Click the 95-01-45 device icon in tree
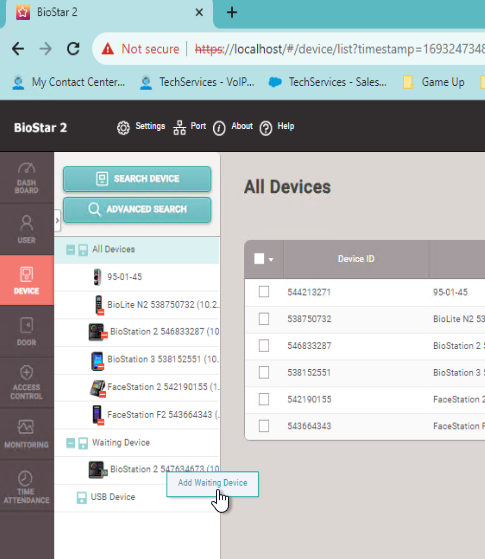Screen dimensions: 485x559 [97, 277]
